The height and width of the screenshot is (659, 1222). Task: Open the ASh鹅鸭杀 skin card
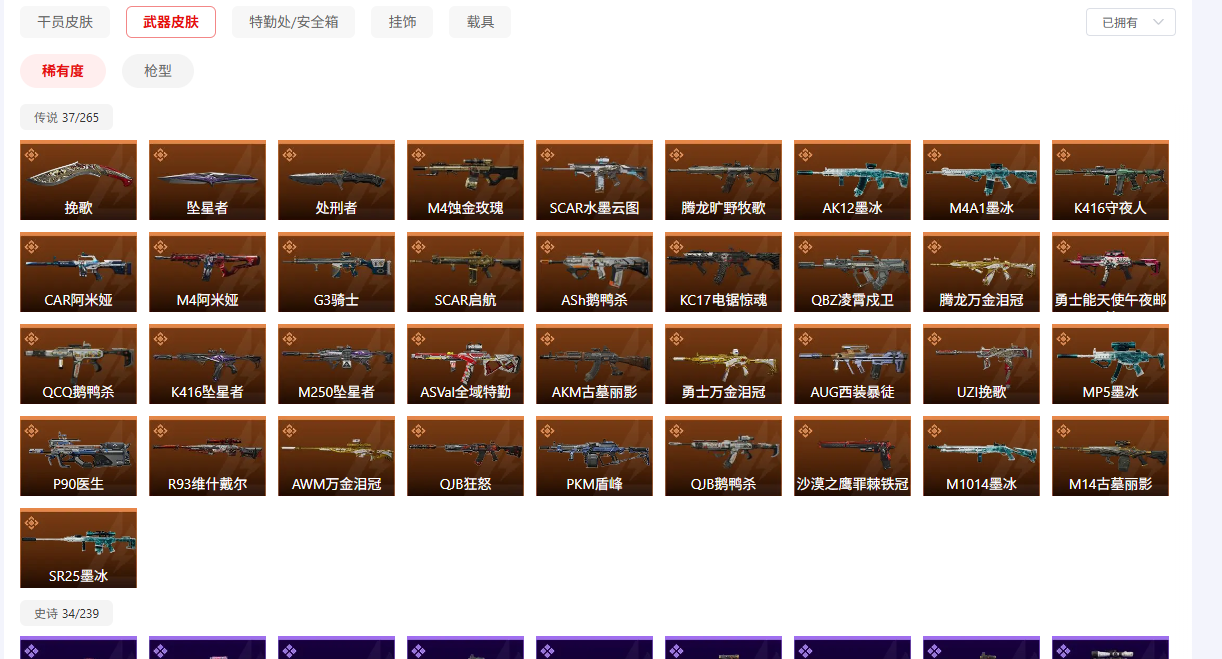tap(594, 272)
